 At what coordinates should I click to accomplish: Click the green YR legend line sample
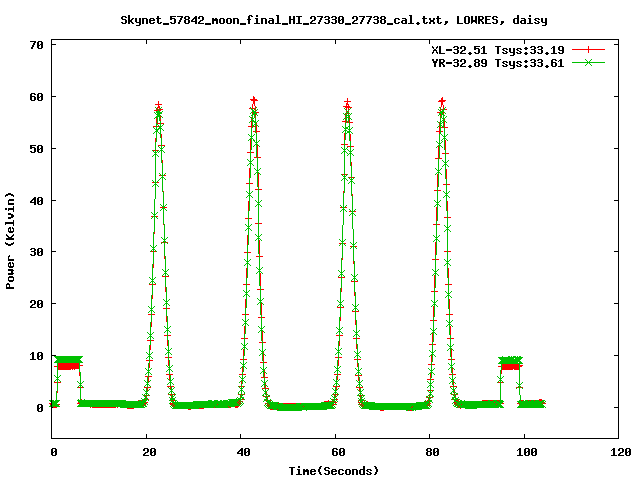coord(588,63)
